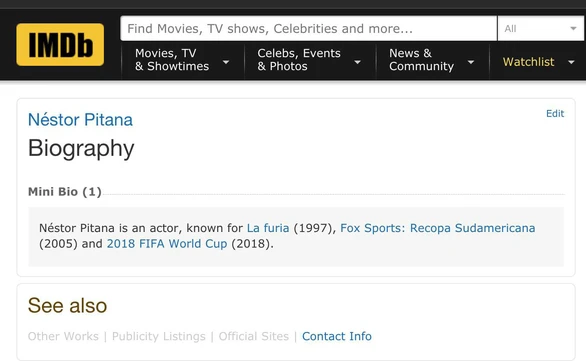The width and height of the screenshot is (586, 361).
Task: Click the arrow next to Celebs, Events & Photos
Action: pyautogui.click(x=357, y=62)
